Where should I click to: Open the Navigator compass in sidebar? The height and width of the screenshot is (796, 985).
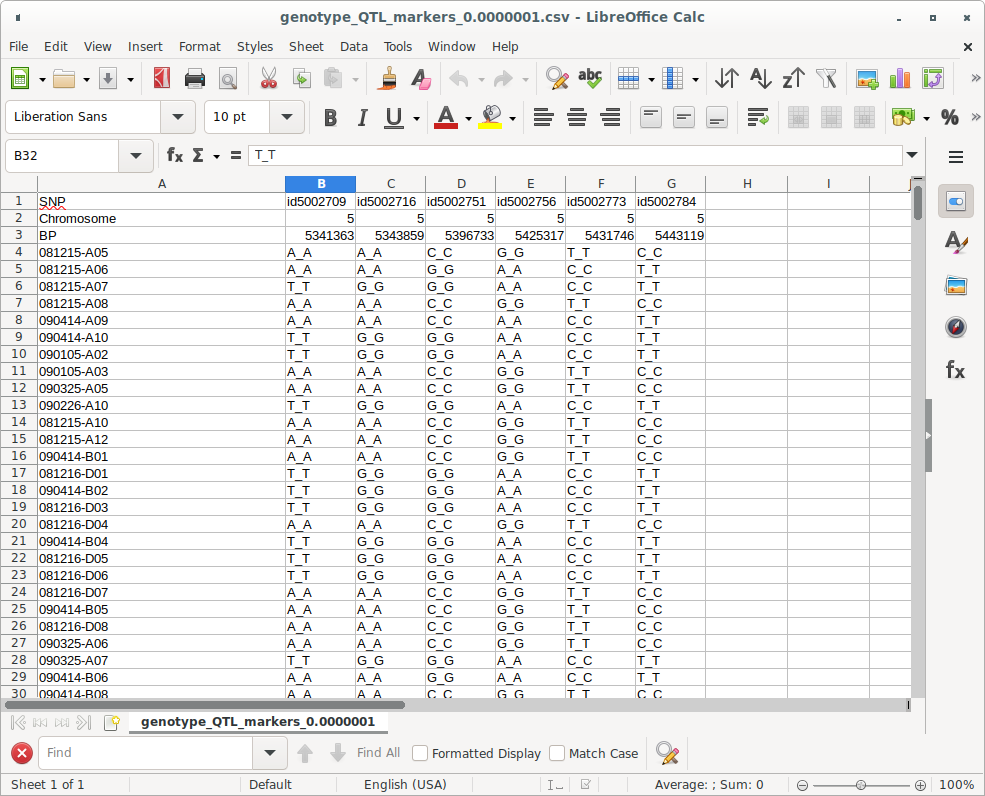pyautogui.click(x=955, y=328)
